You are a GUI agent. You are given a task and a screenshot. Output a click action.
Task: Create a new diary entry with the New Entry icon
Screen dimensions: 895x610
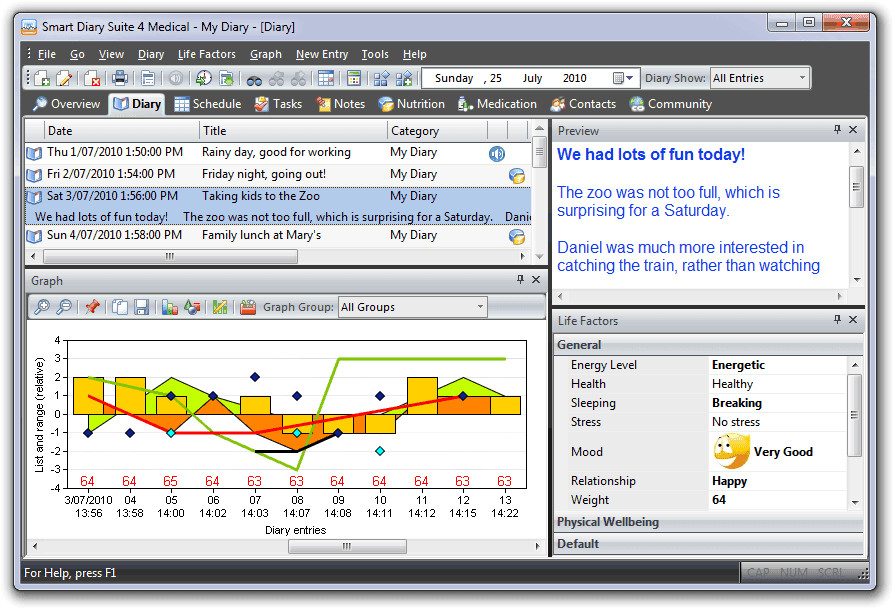pyautogui.click(x=42, y=77)
